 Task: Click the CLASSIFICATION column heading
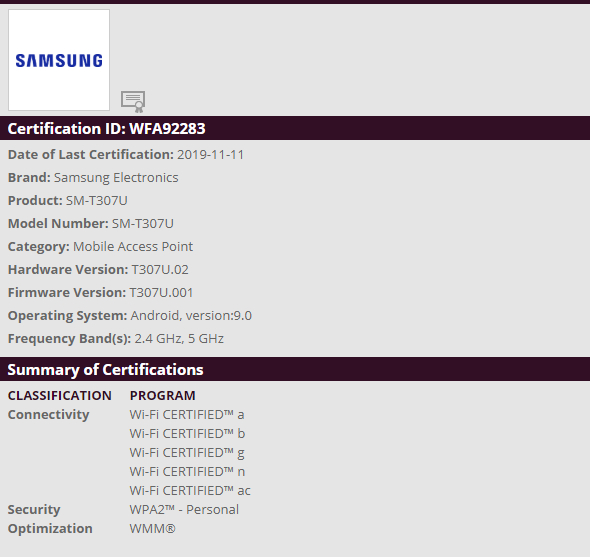pyautogui.click(x=60, y=396)
